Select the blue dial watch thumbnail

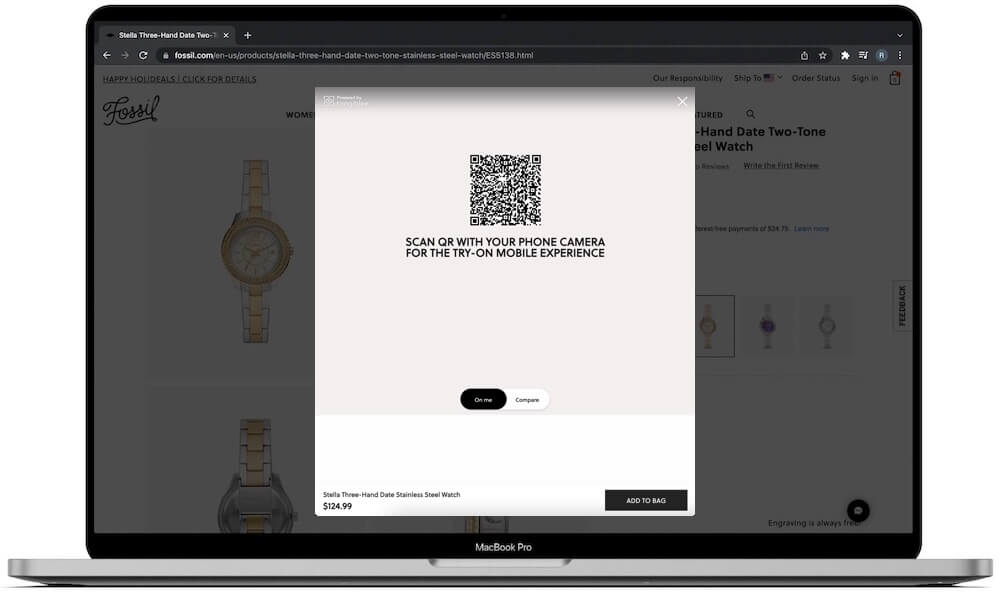point(767,326)
